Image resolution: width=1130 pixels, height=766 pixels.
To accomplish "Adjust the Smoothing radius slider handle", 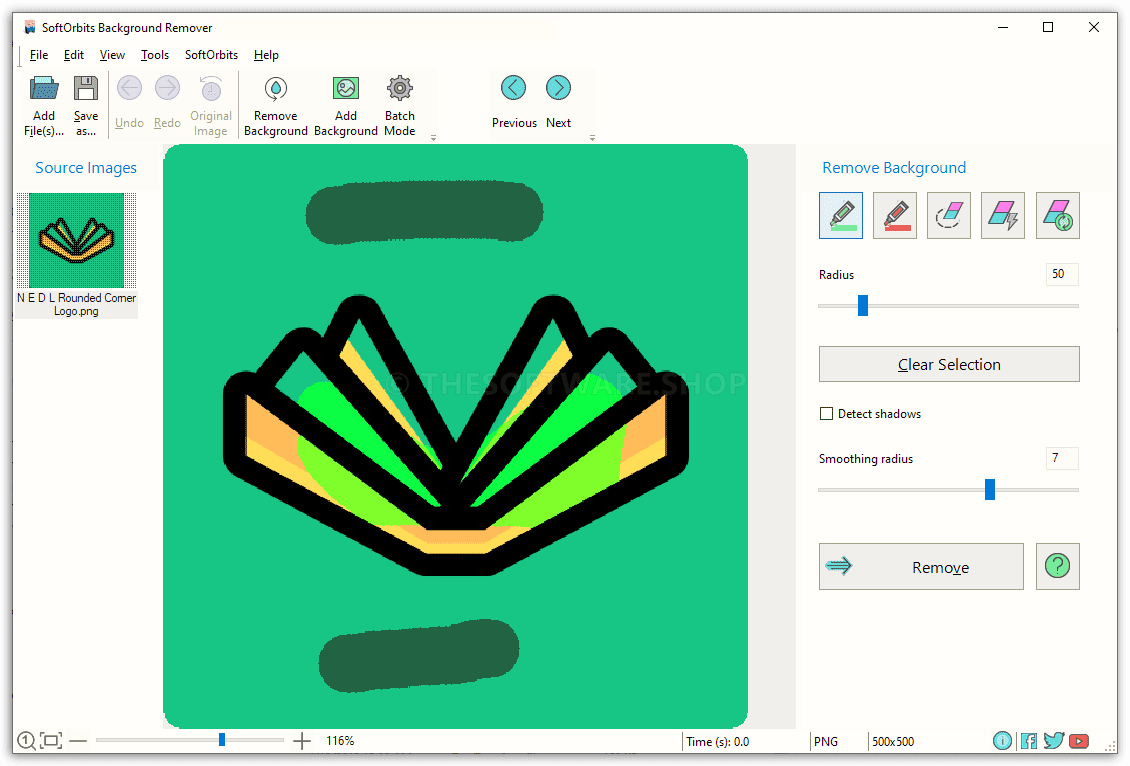I will coord(990,489).
